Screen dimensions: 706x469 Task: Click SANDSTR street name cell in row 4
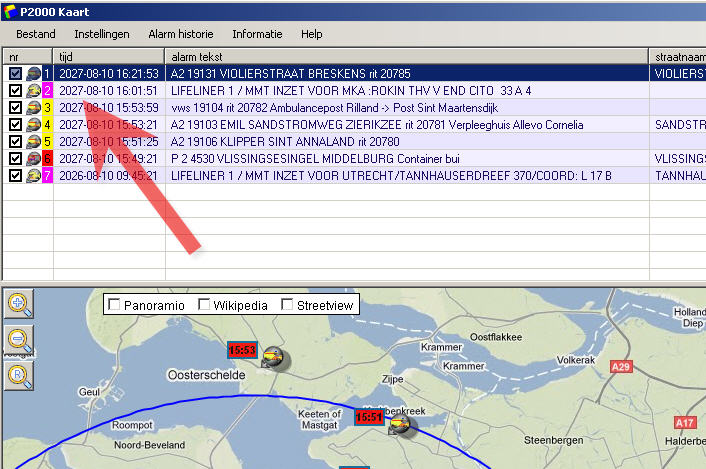(x=680, y=125)
